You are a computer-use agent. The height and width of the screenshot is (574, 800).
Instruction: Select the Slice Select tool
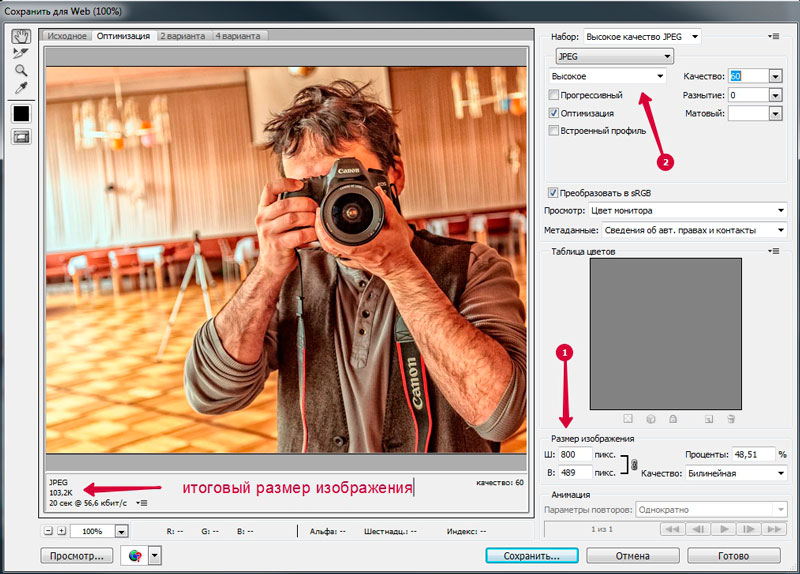[x=20, y=52]
